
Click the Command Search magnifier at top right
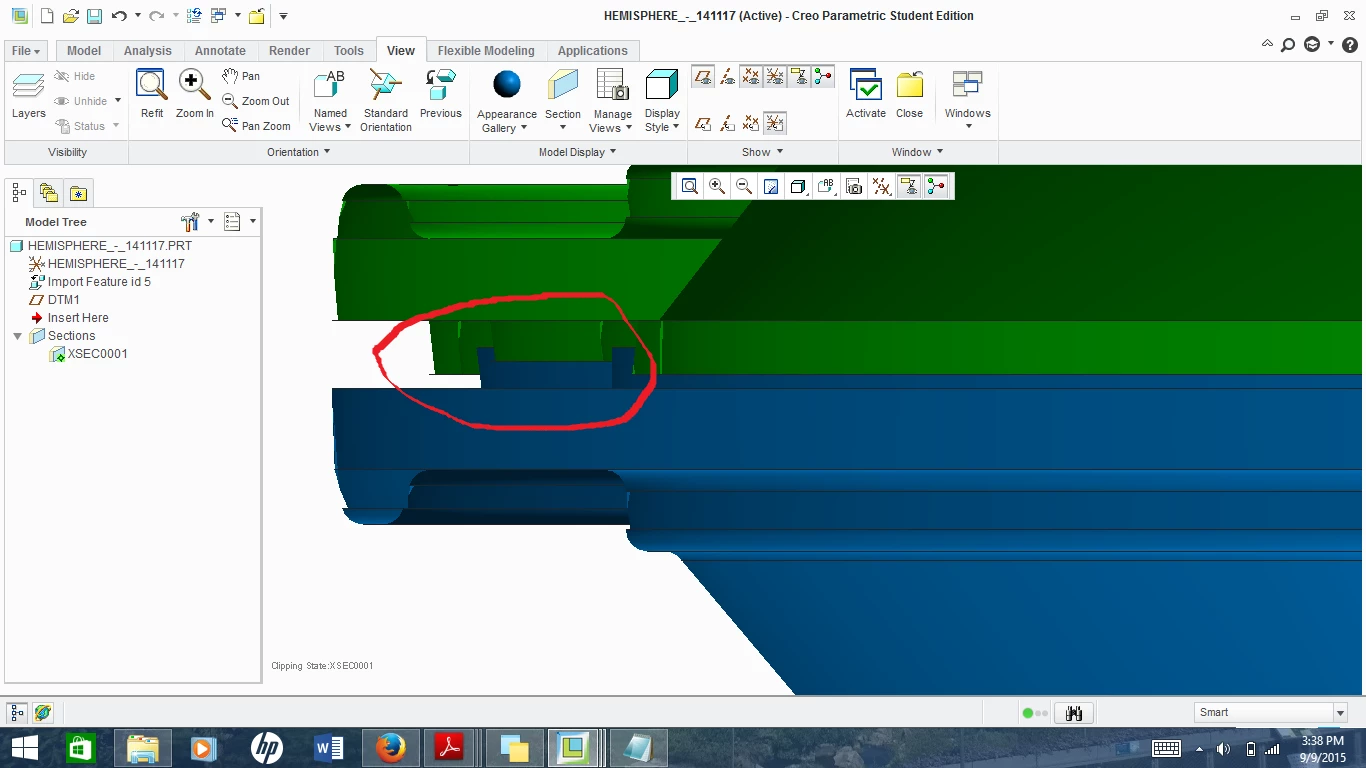[x=1288, y=44]
